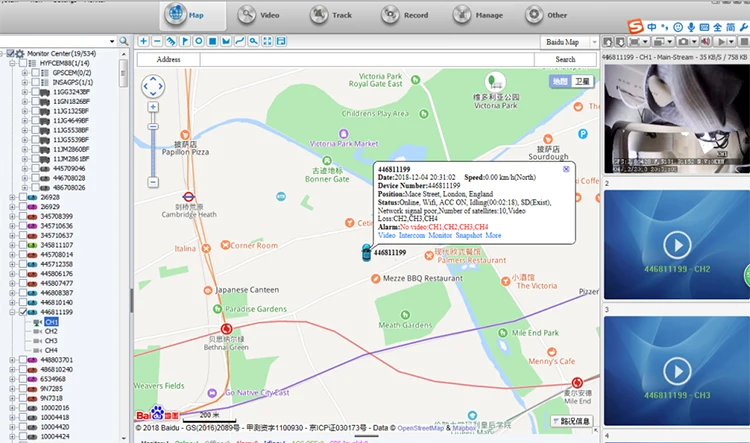
Task: Check the HYFCEM88 group checkbox
Action: (22, 63)
